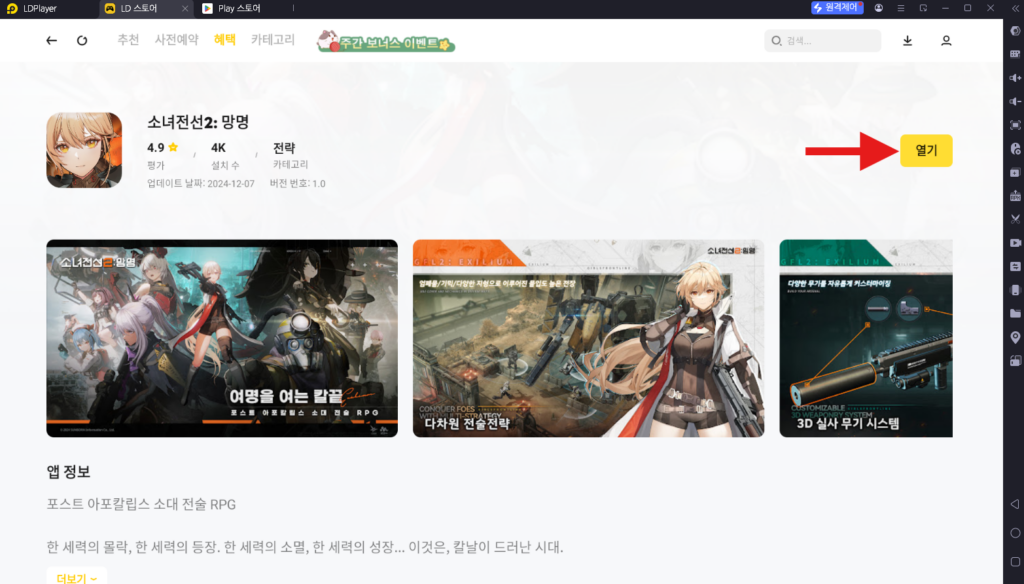Open the title bar hamburger menu
Screen dimensions: 1024x584
pos(901,8)
